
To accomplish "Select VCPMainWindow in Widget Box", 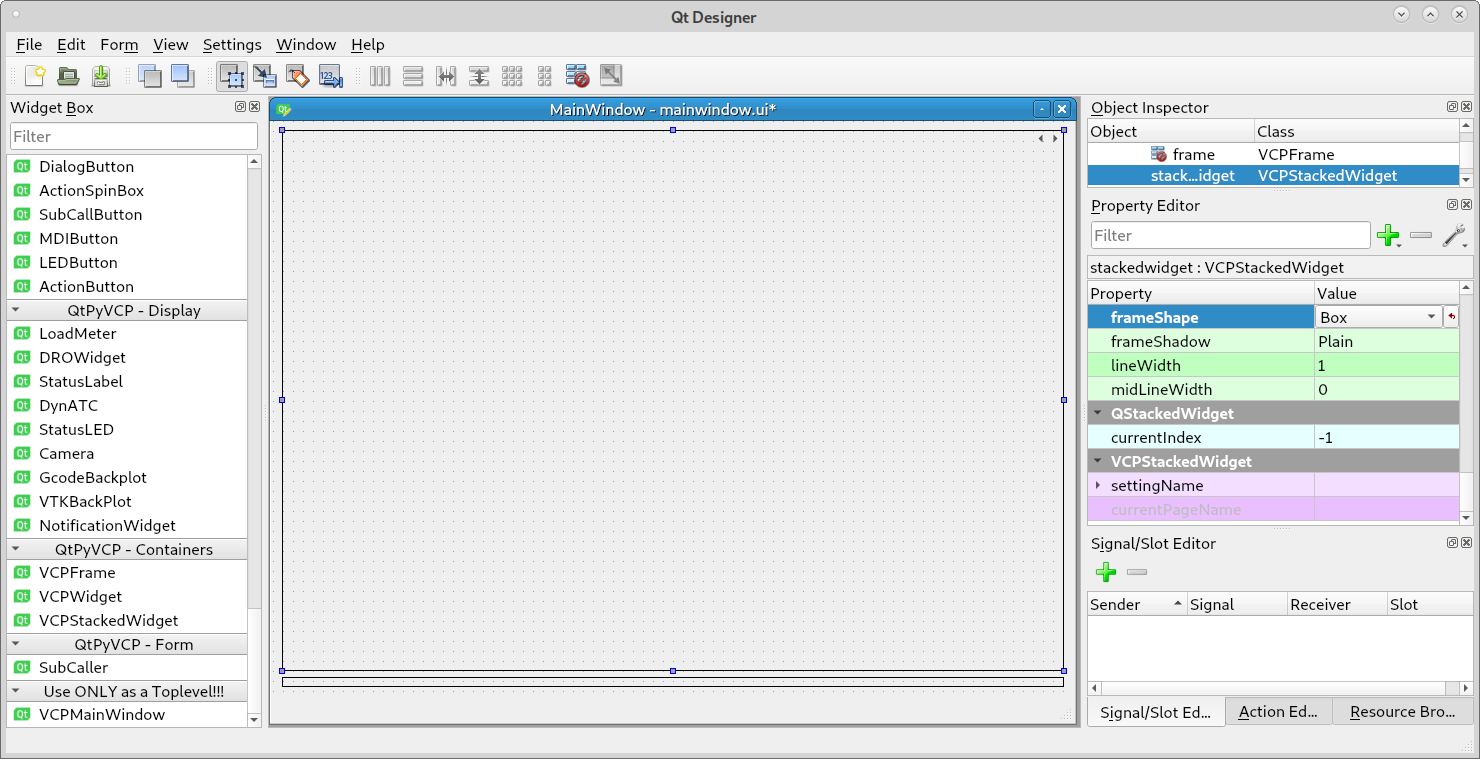I will (127, 714).
